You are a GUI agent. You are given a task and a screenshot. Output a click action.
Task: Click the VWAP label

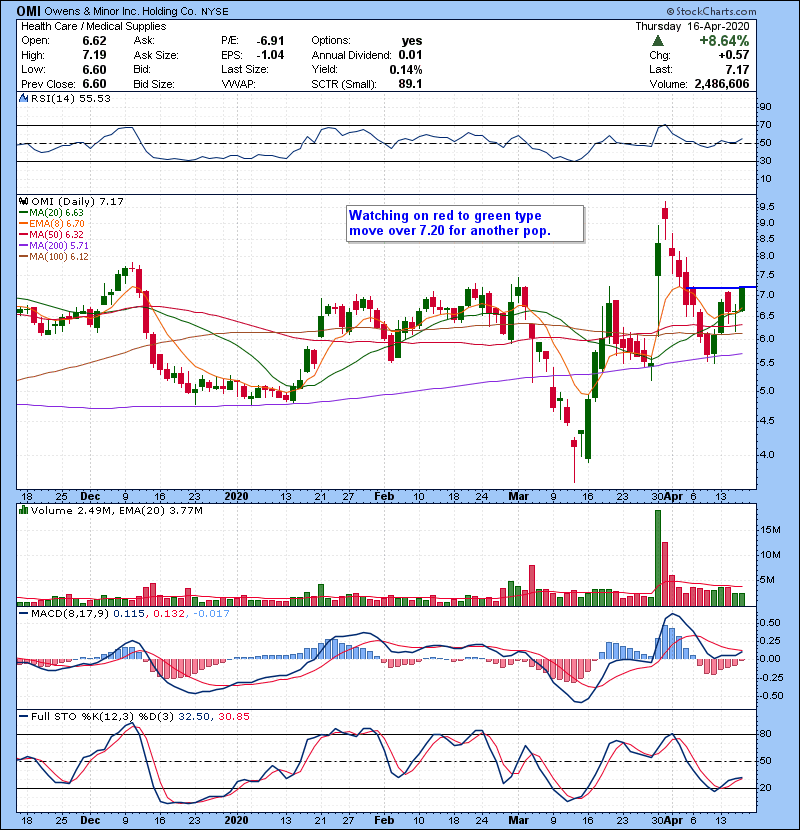click(x=238, y=84)
